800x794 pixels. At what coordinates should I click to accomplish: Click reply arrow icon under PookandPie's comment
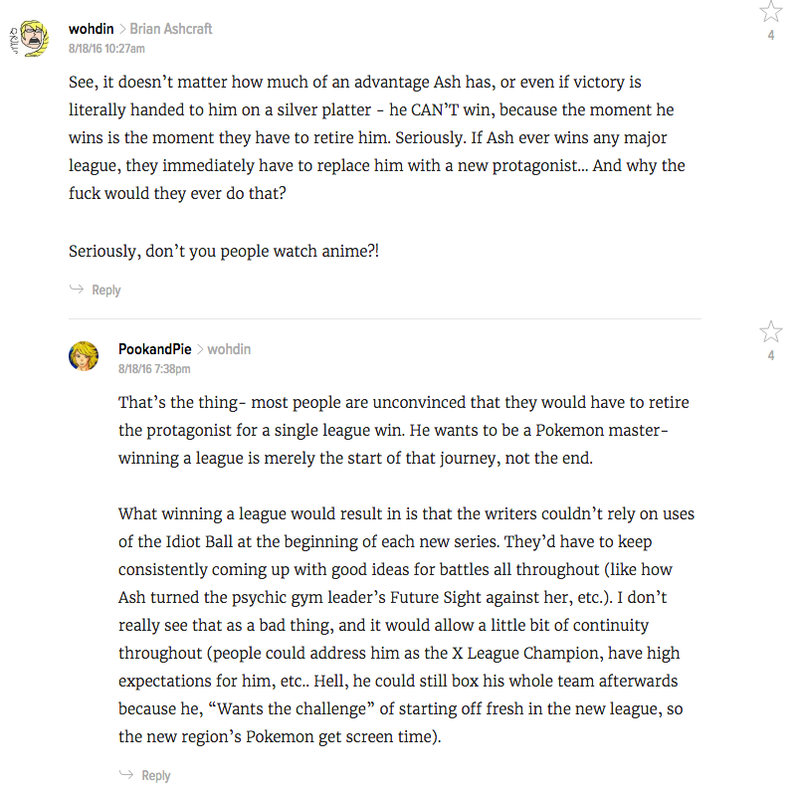(126, 774)
